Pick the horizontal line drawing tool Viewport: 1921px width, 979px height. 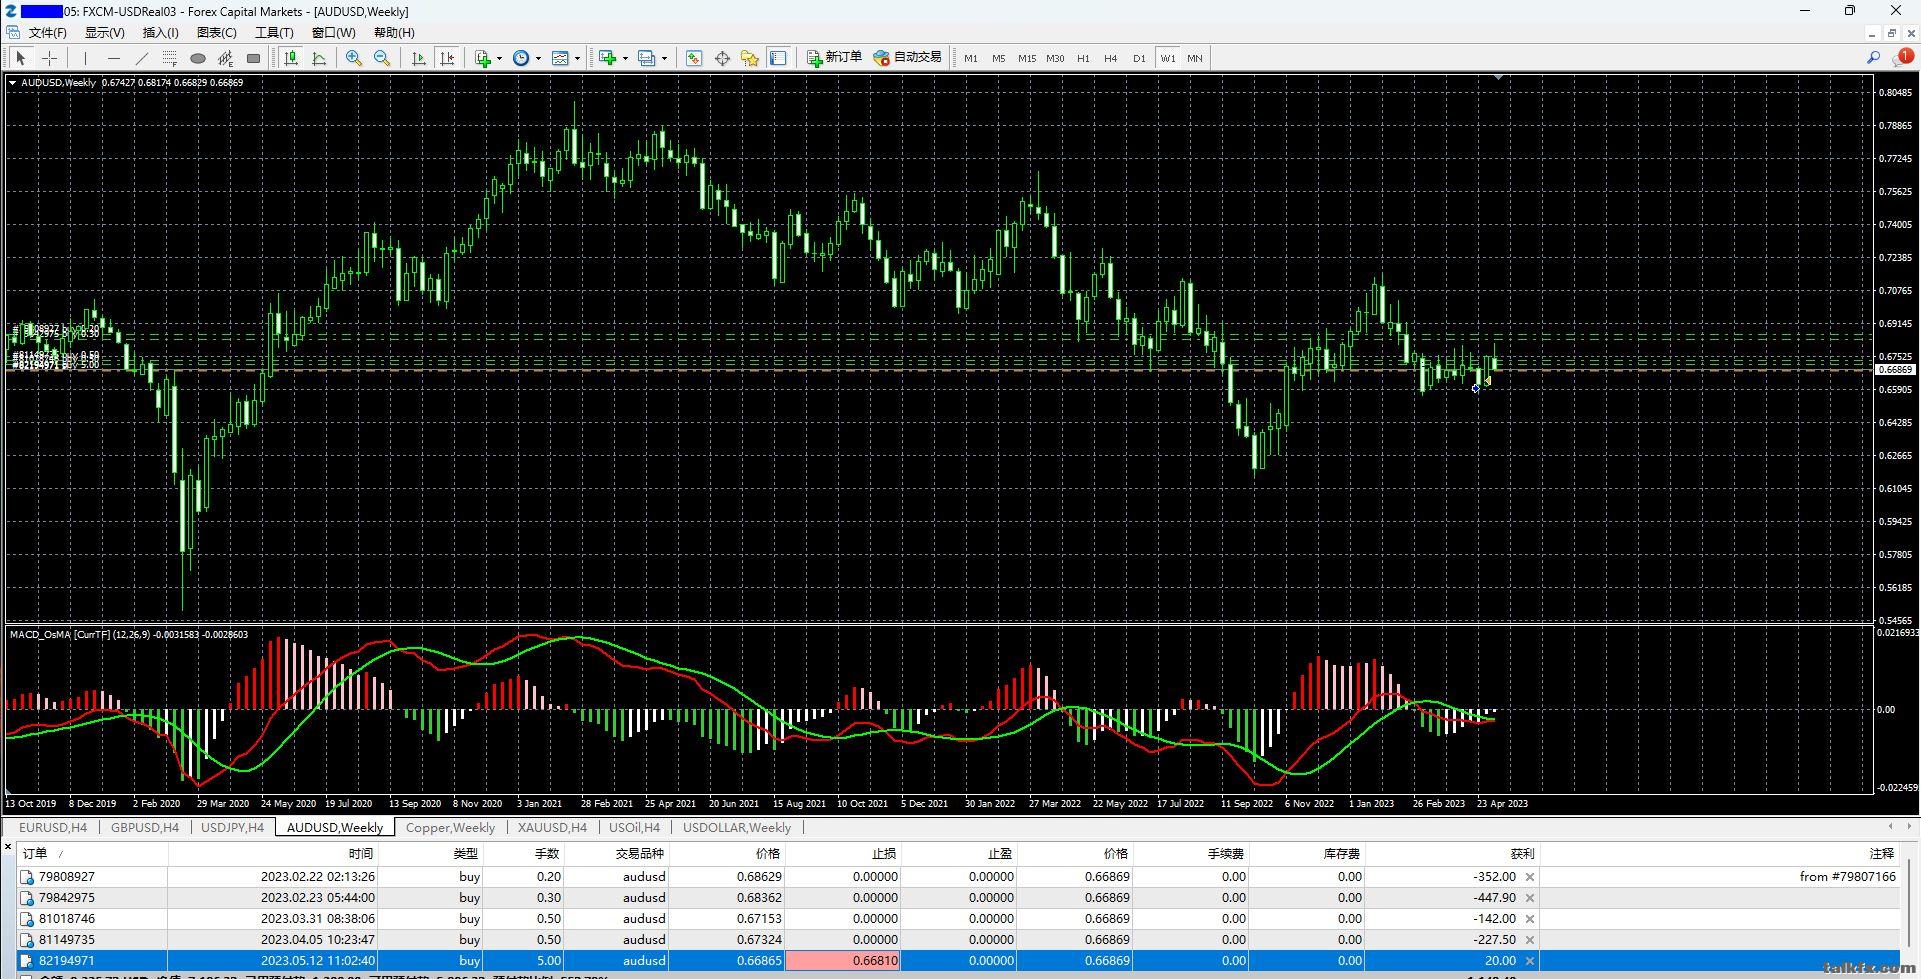click(x=114, y=58)
